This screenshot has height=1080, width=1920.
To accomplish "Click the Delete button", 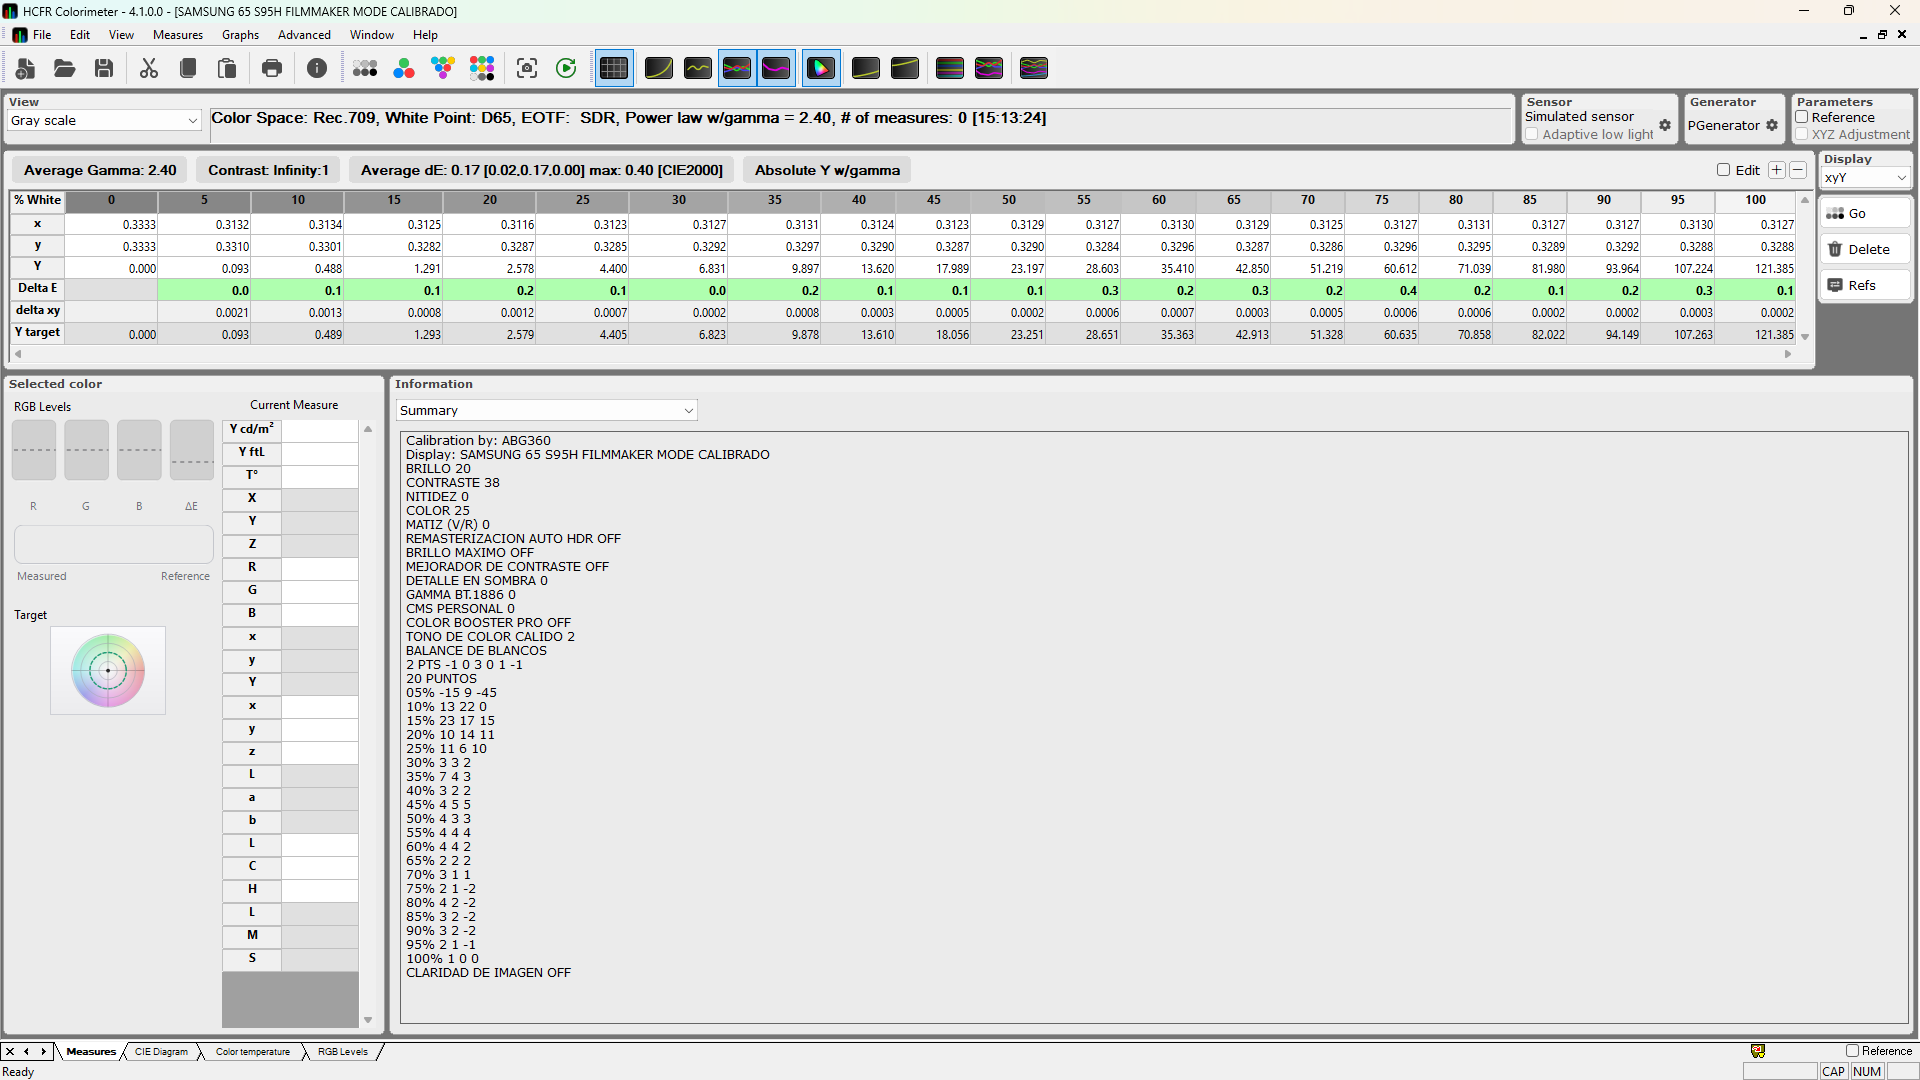I will pyautogui.click(x=1865, y=249).
